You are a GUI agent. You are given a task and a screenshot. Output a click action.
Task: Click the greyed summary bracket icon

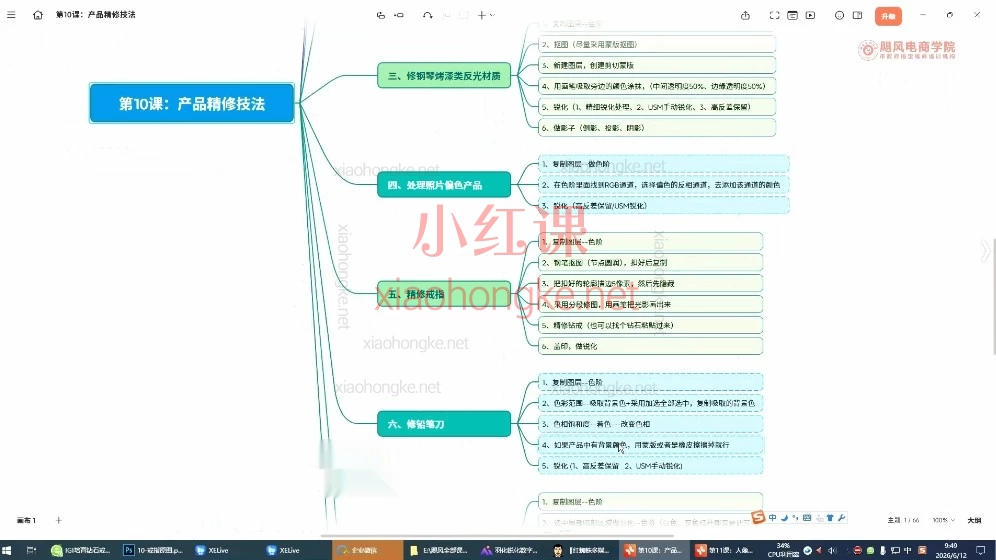pyautogui.click(x=447, y=15)
